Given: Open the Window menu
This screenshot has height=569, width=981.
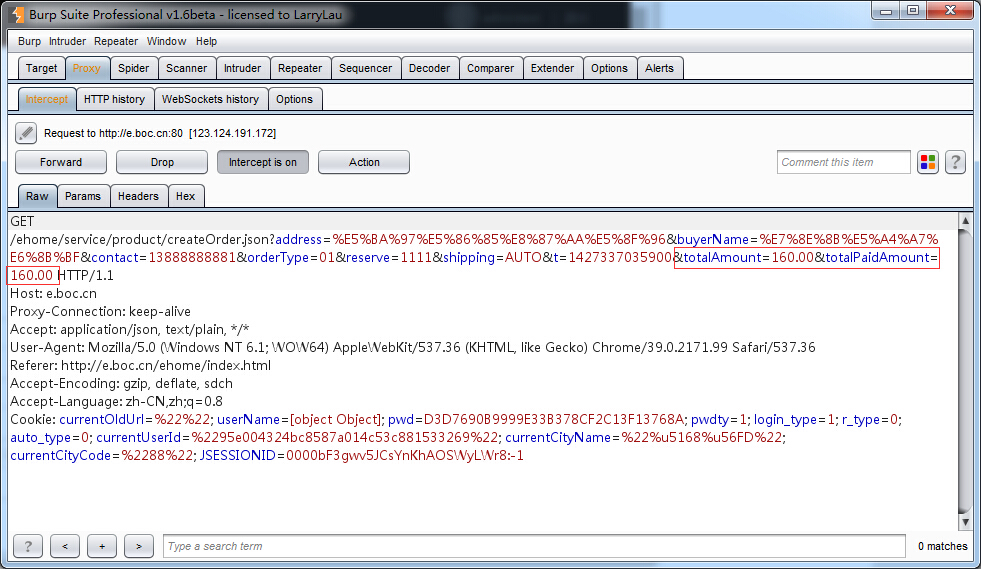Looking at the screenshot, I should click(166, 41).
